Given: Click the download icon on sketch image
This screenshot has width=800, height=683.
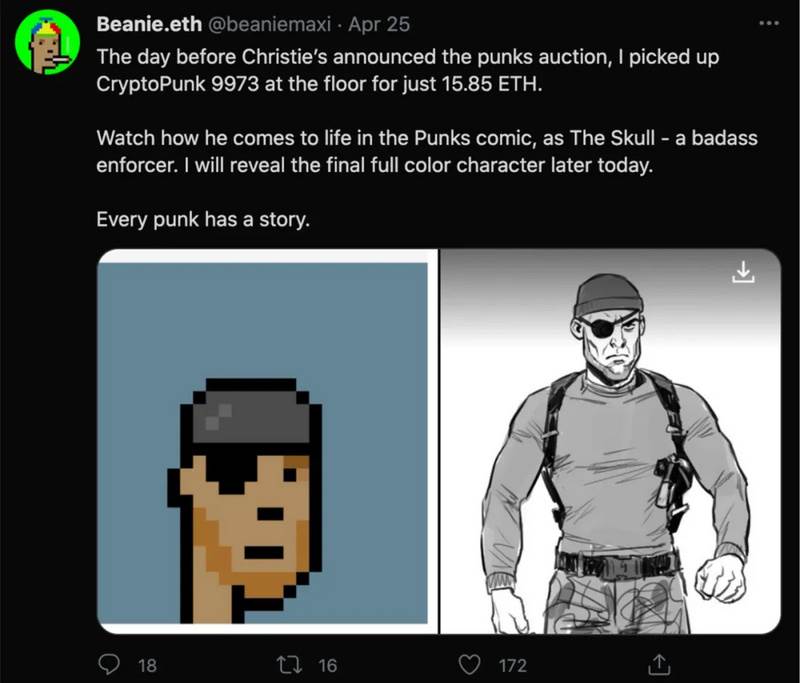Looking at the screenshot, I should pos(743,271).
